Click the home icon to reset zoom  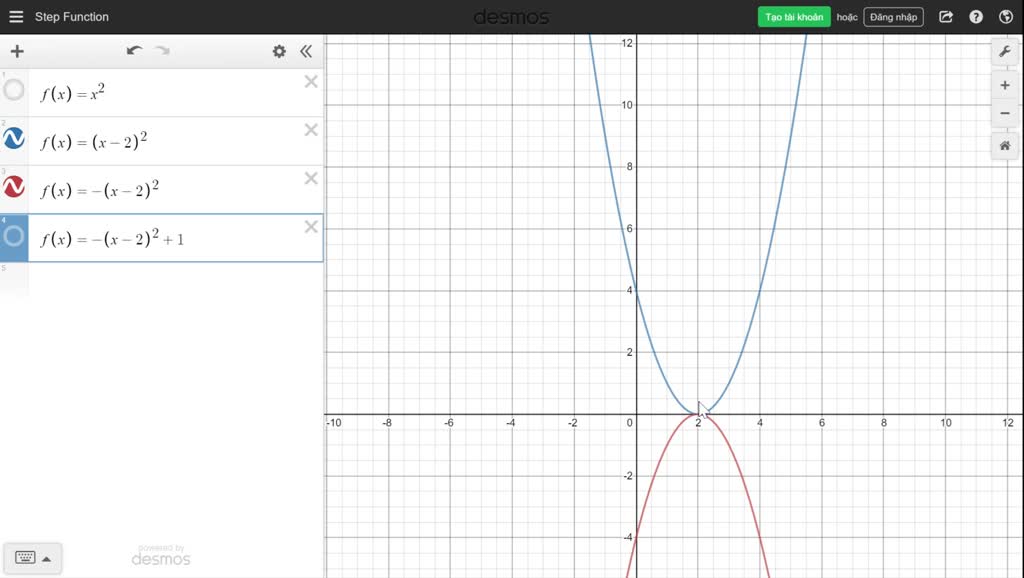click(1004, 146)
